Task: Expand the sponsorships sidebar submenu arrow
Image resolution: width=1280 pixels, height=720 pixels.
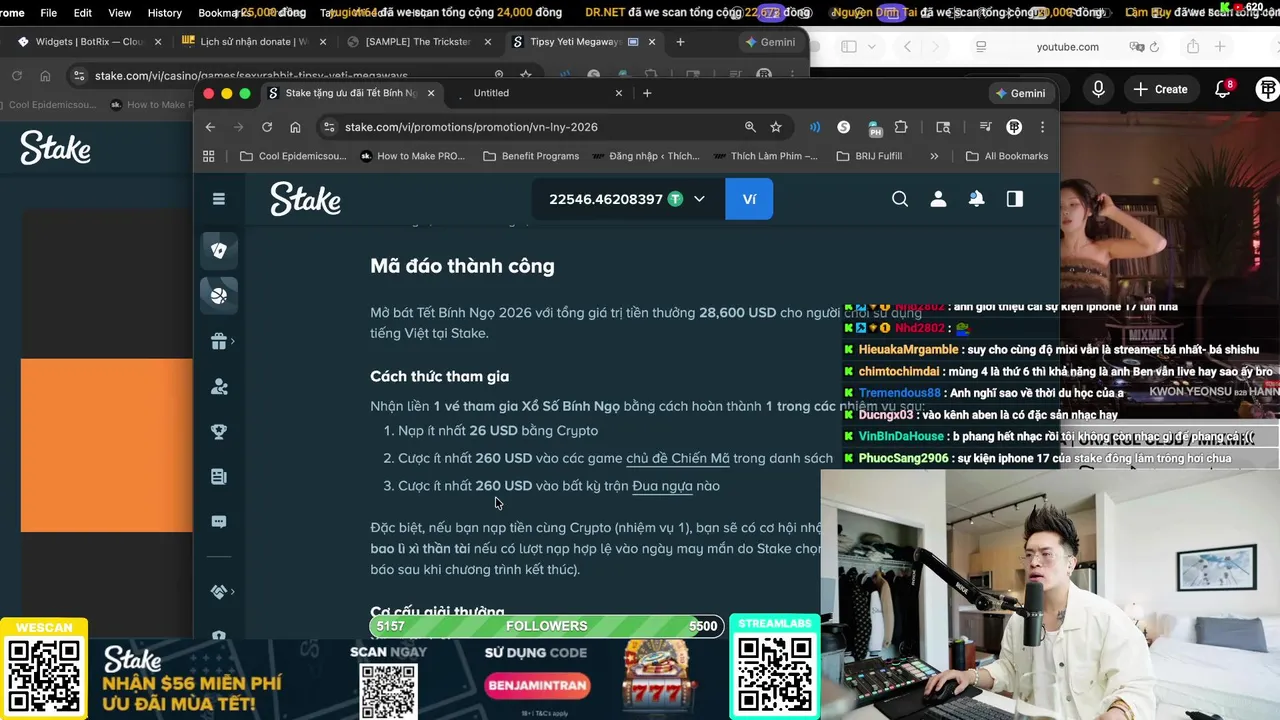Action: point(233,592)
